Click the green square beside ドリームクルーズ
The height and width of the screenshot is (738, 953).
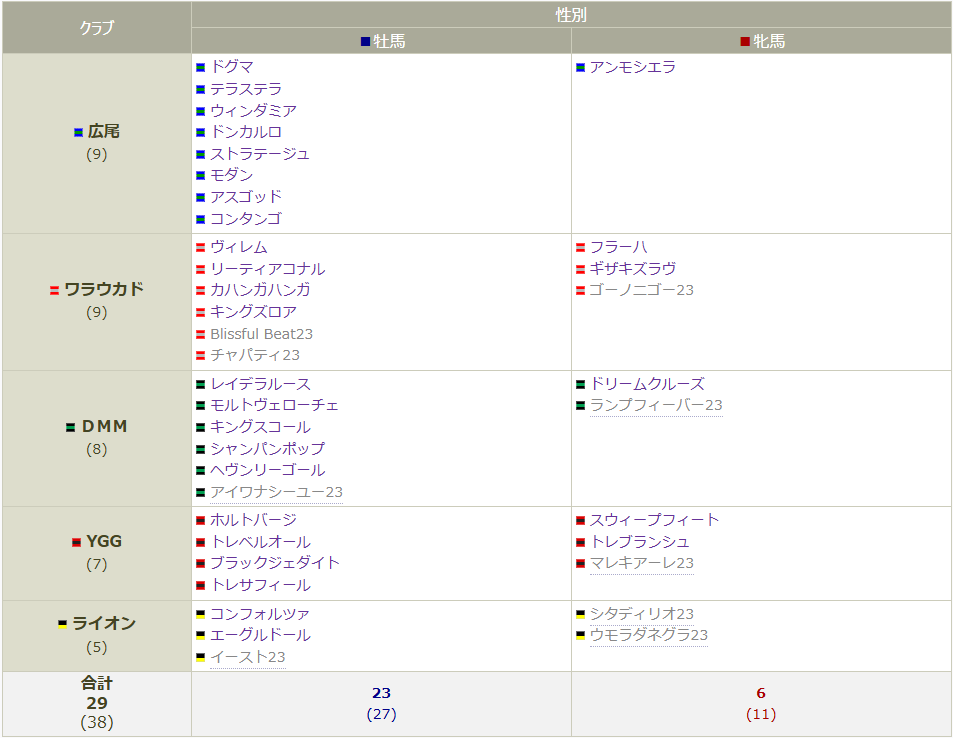[x=581, y=383]
